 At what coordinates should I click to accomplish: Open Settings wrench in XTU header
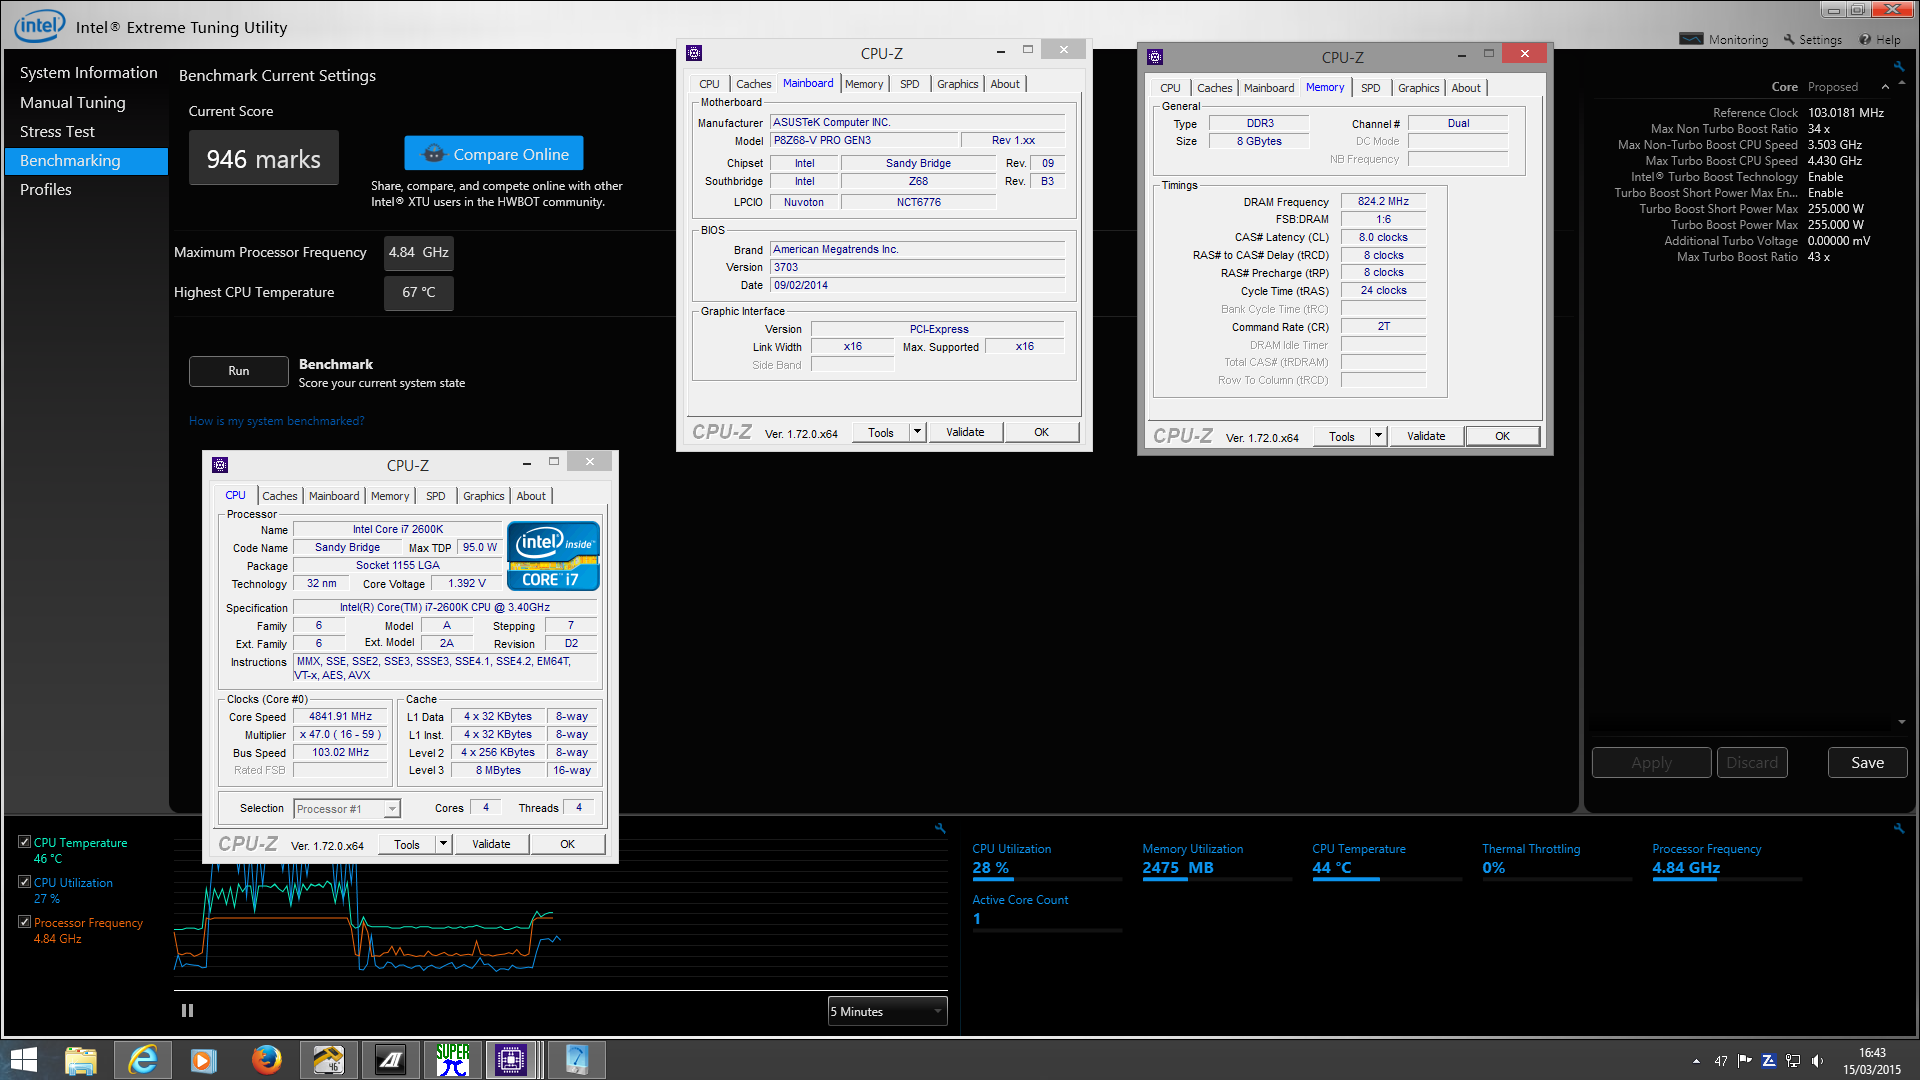point(1812,40)
